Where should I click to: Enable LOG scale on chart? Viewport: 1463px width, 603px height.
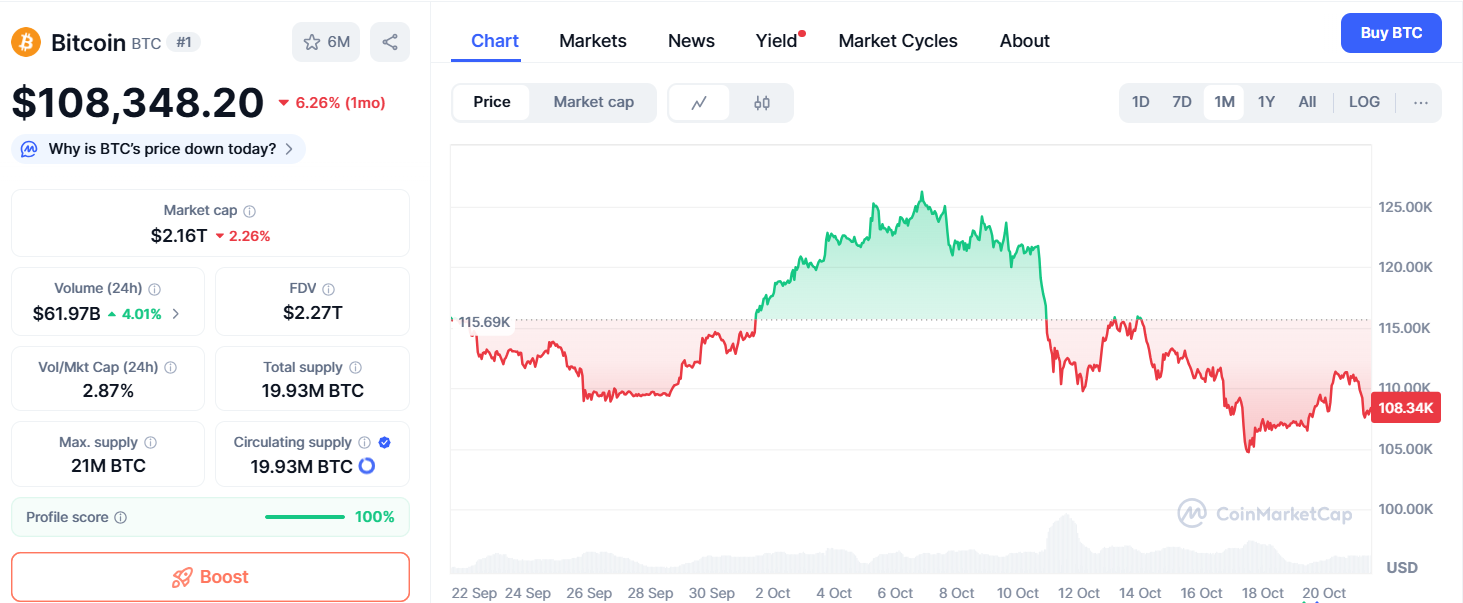[1364, 102]
